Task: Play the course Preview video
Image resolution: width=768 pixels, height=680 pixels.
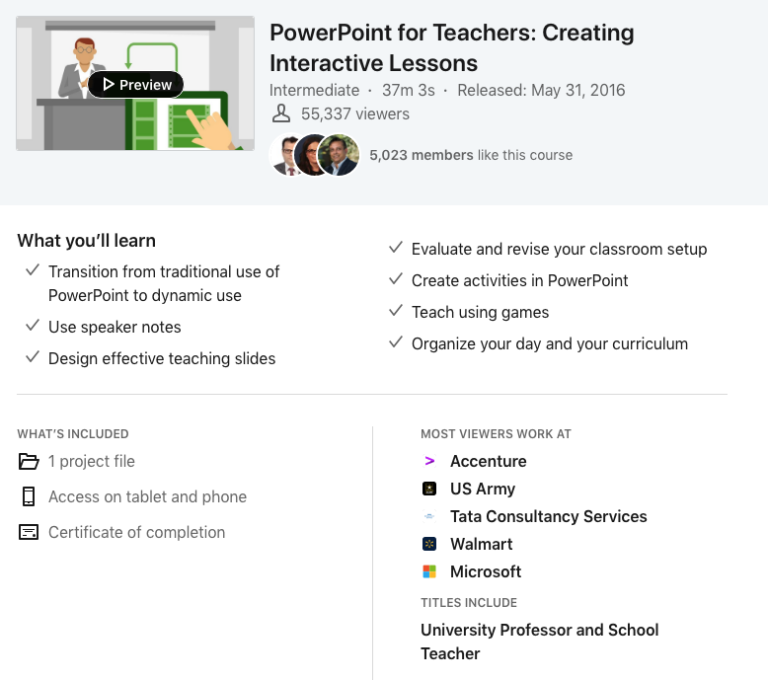Action: 136,85
